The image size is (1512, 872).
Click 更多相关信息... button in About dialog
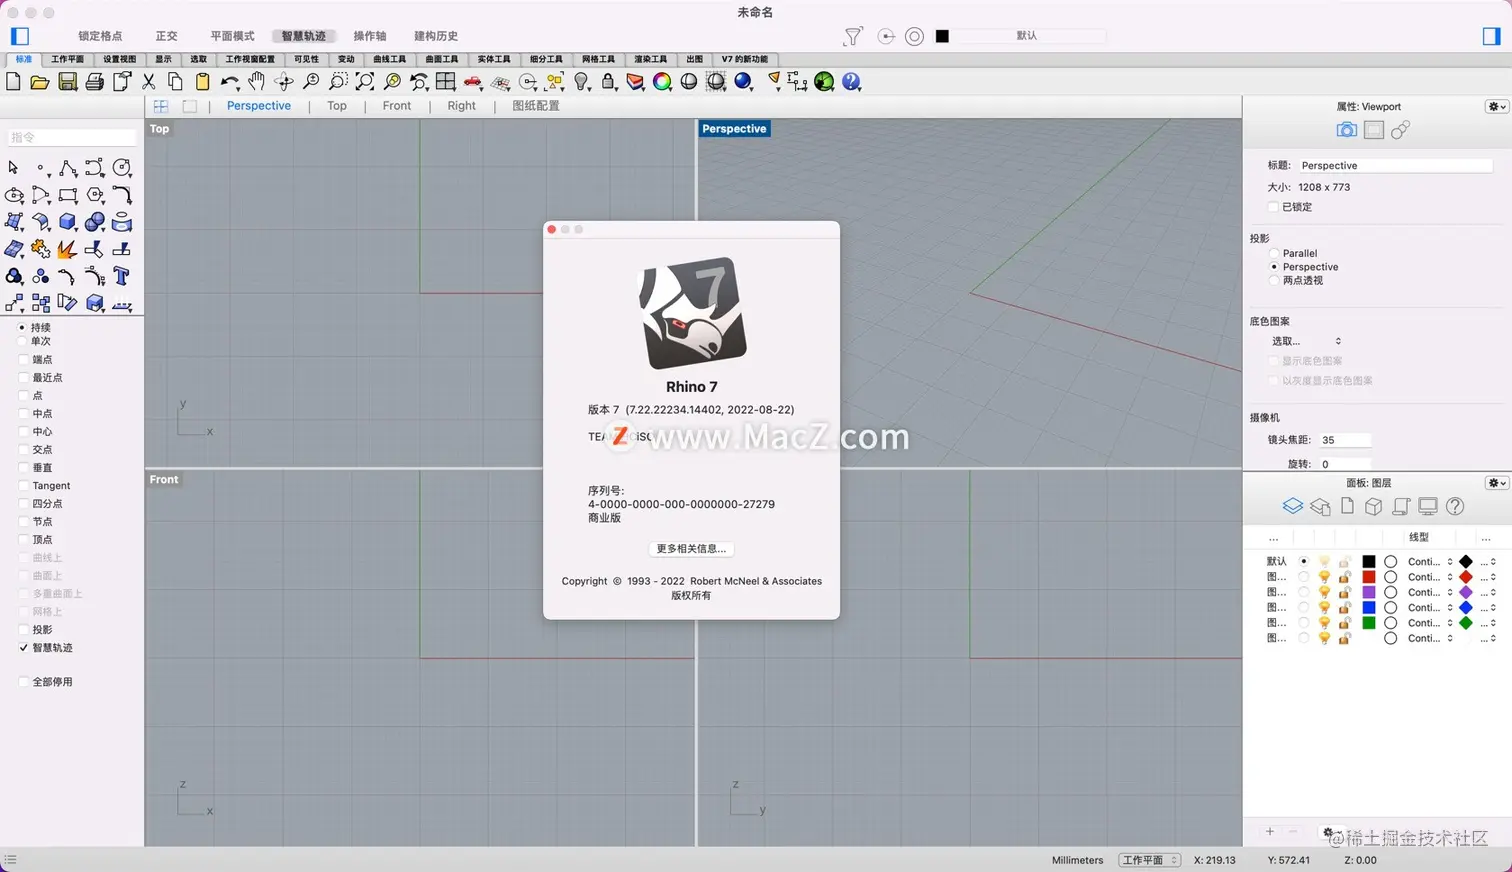pos(691,549)
